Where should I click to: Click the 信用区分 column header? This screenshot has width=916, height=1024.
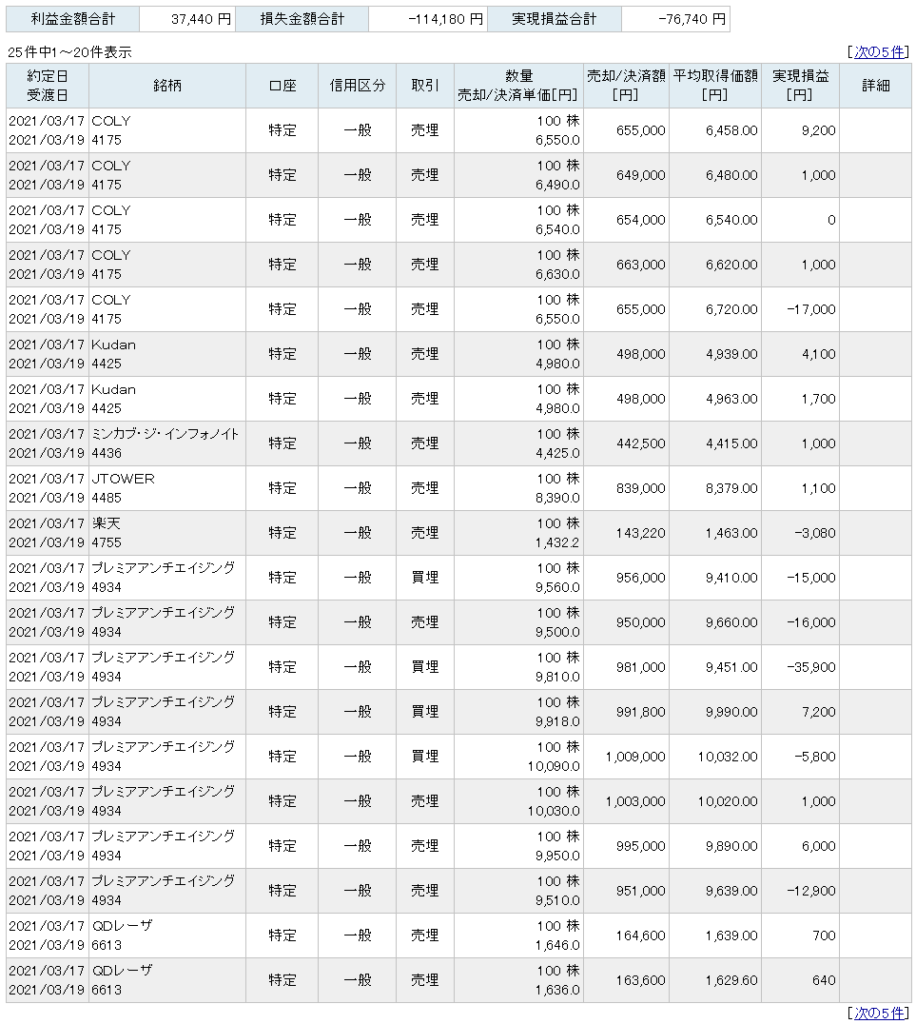coord(357,86)
